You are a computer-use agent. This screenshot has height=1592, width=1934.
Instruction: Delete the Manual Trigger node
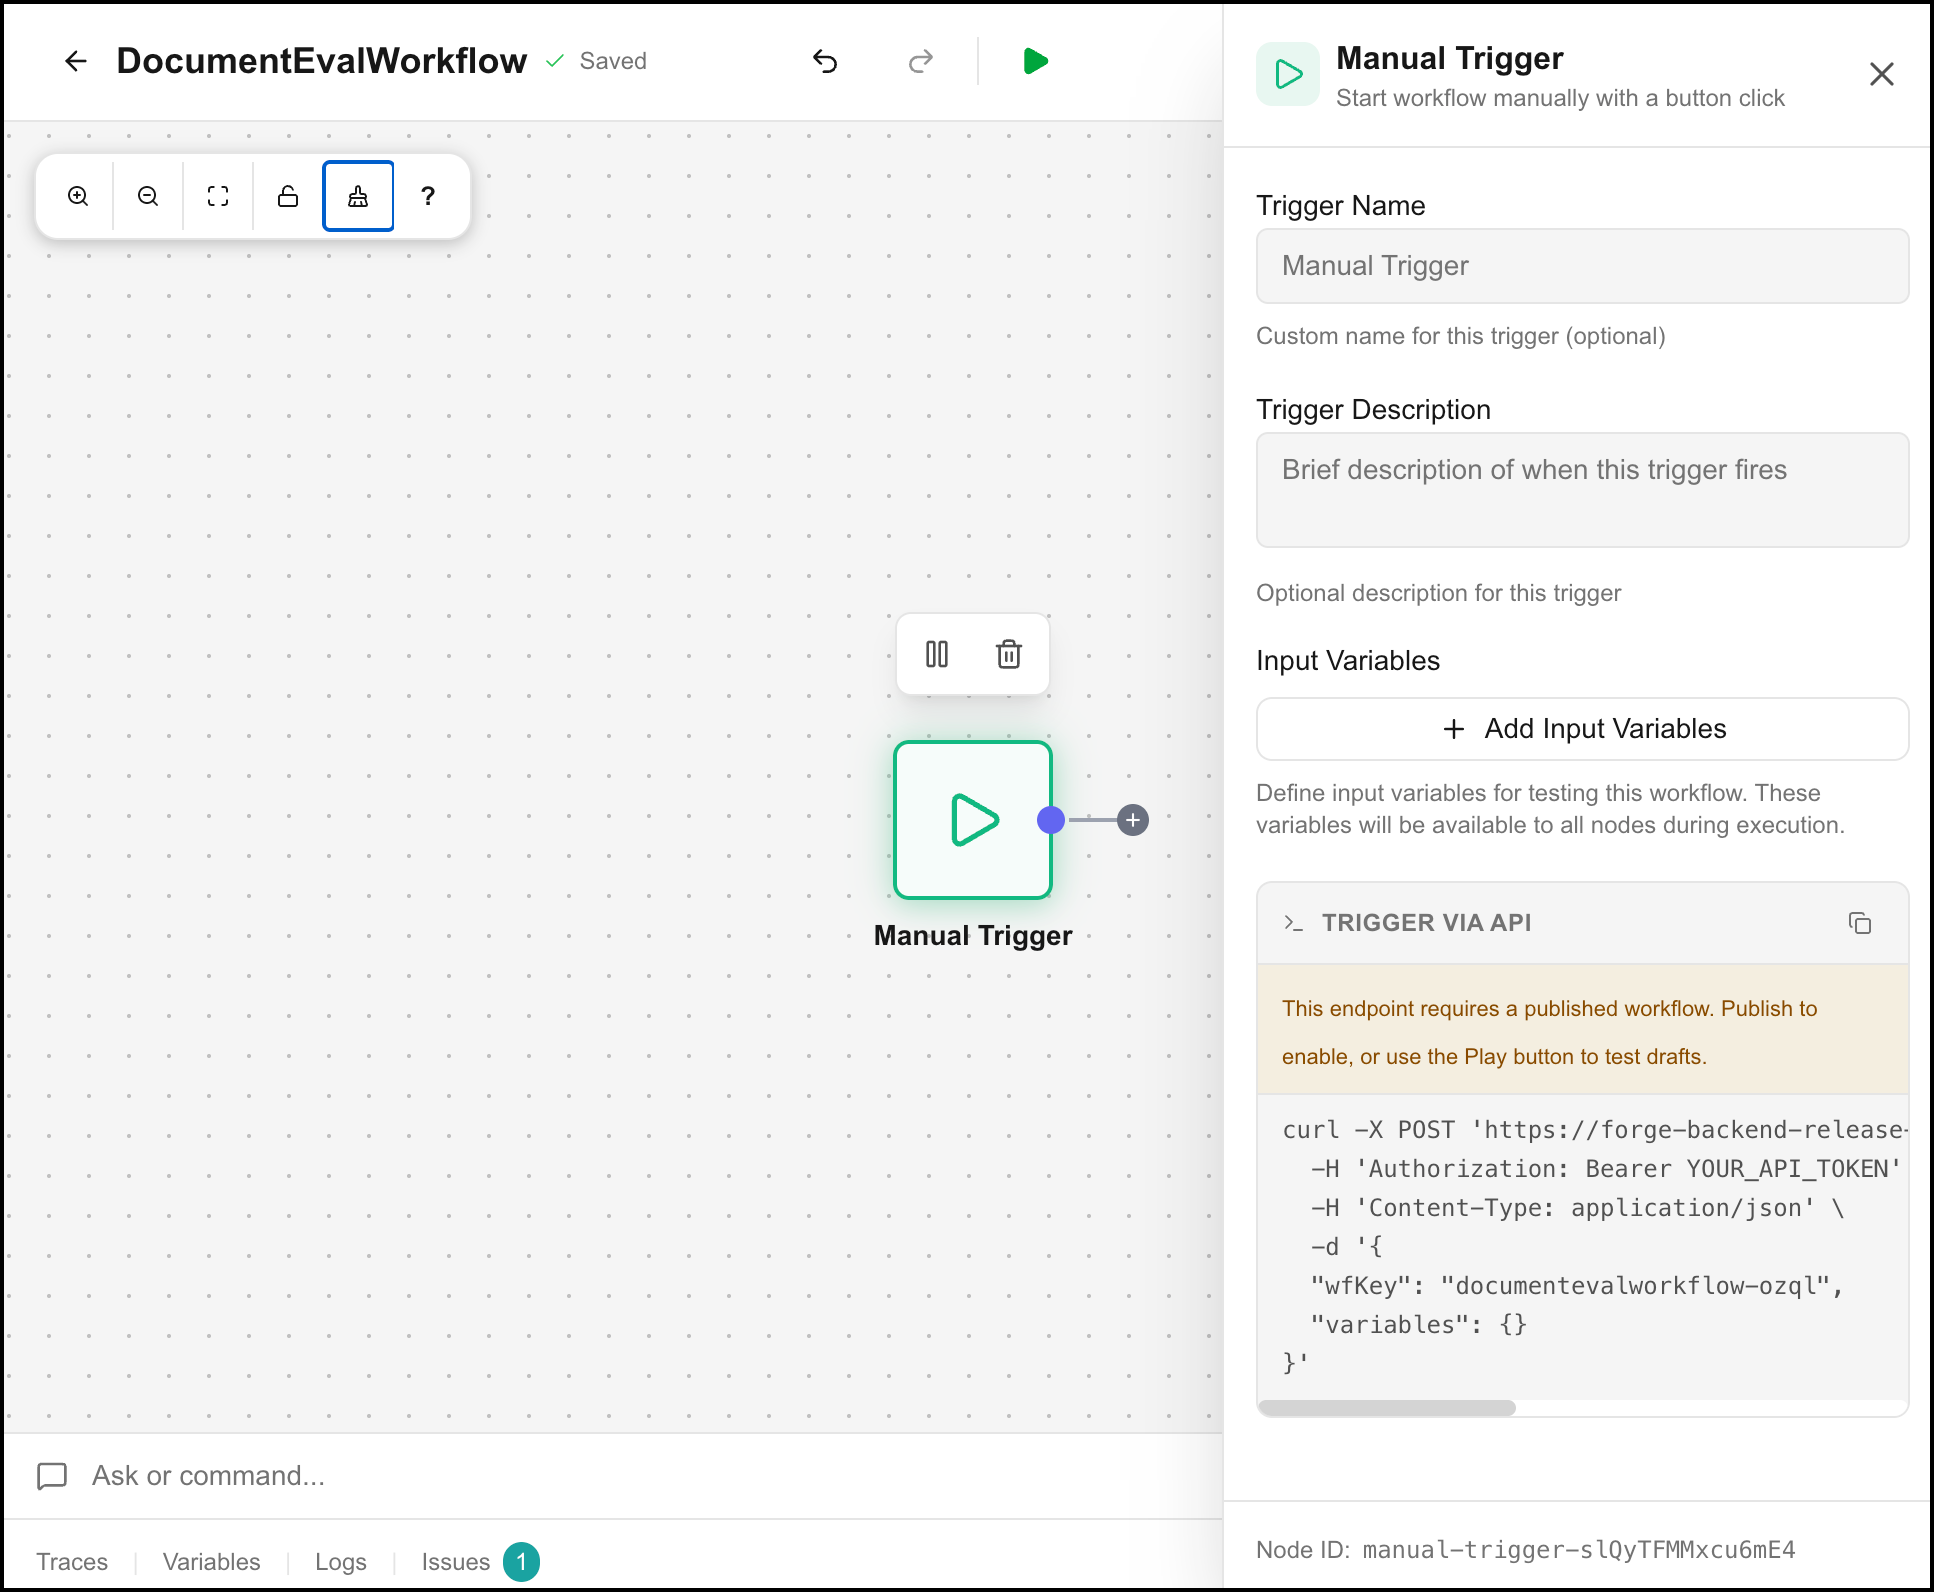[x=1009, y=654]
